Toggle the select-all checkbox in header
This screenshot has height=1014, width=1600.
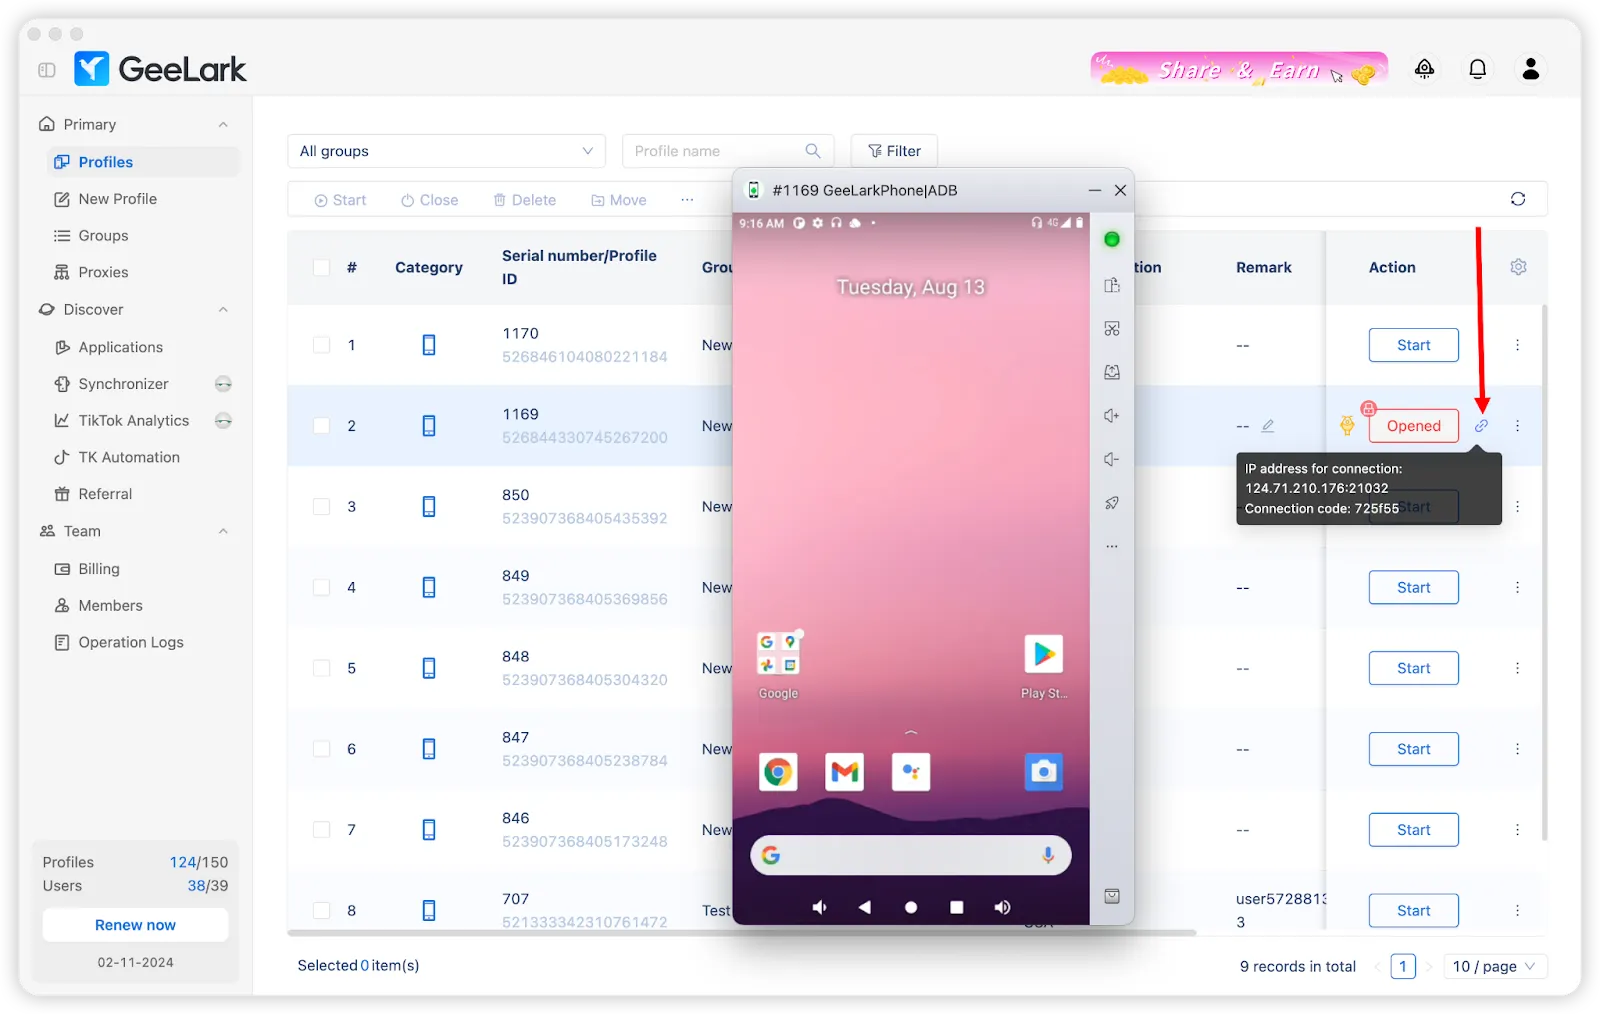pyautogui.click(x=322, y=267)
